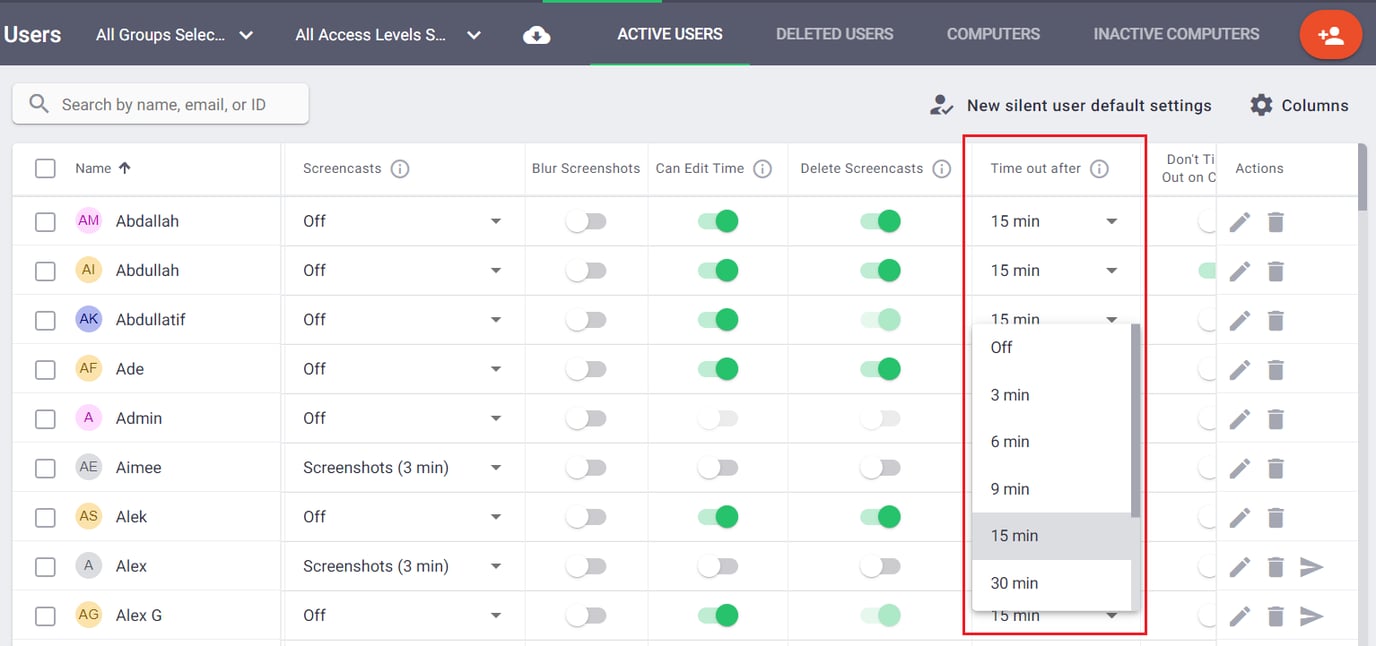Delete user Abdullah with trash icon
Image resolution: width=1376 pixels, height=646 pixels.
(1275, 271)
